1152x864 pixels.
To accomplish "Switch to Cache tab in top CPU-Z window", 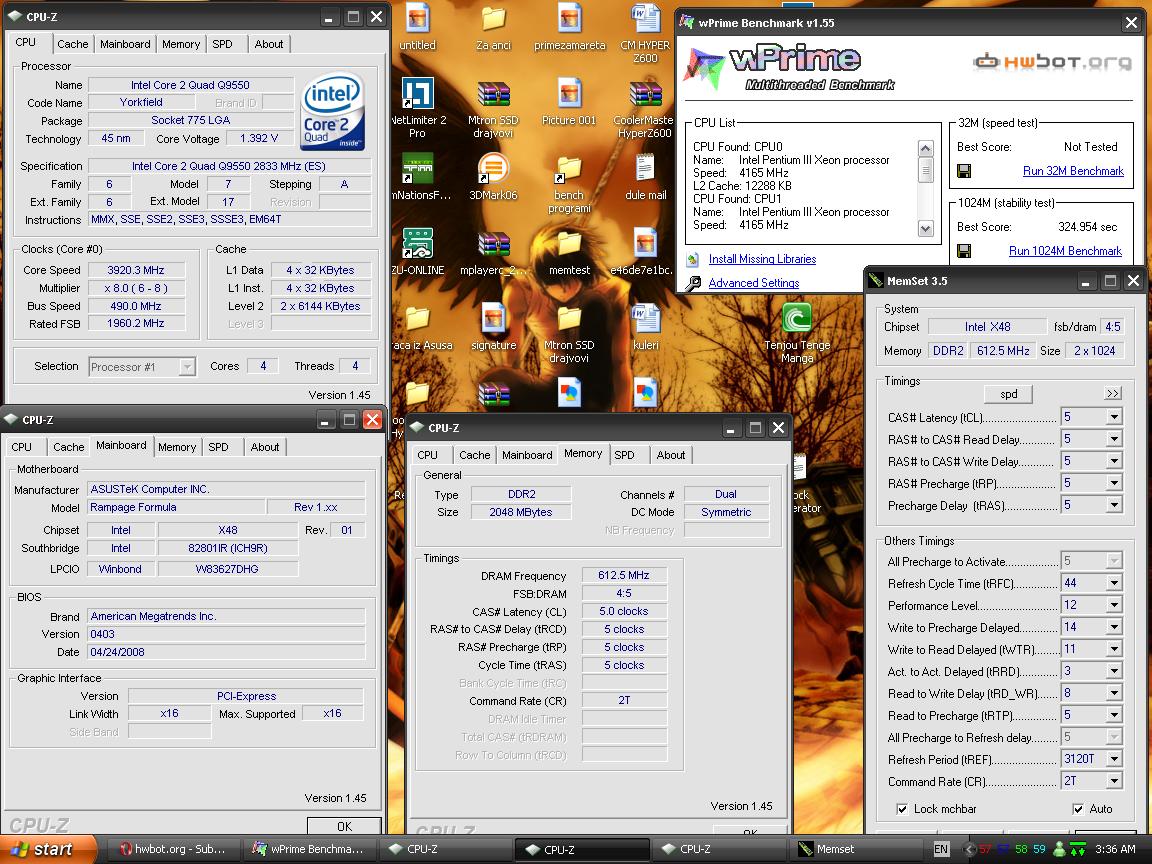I will tap(73, 44).
